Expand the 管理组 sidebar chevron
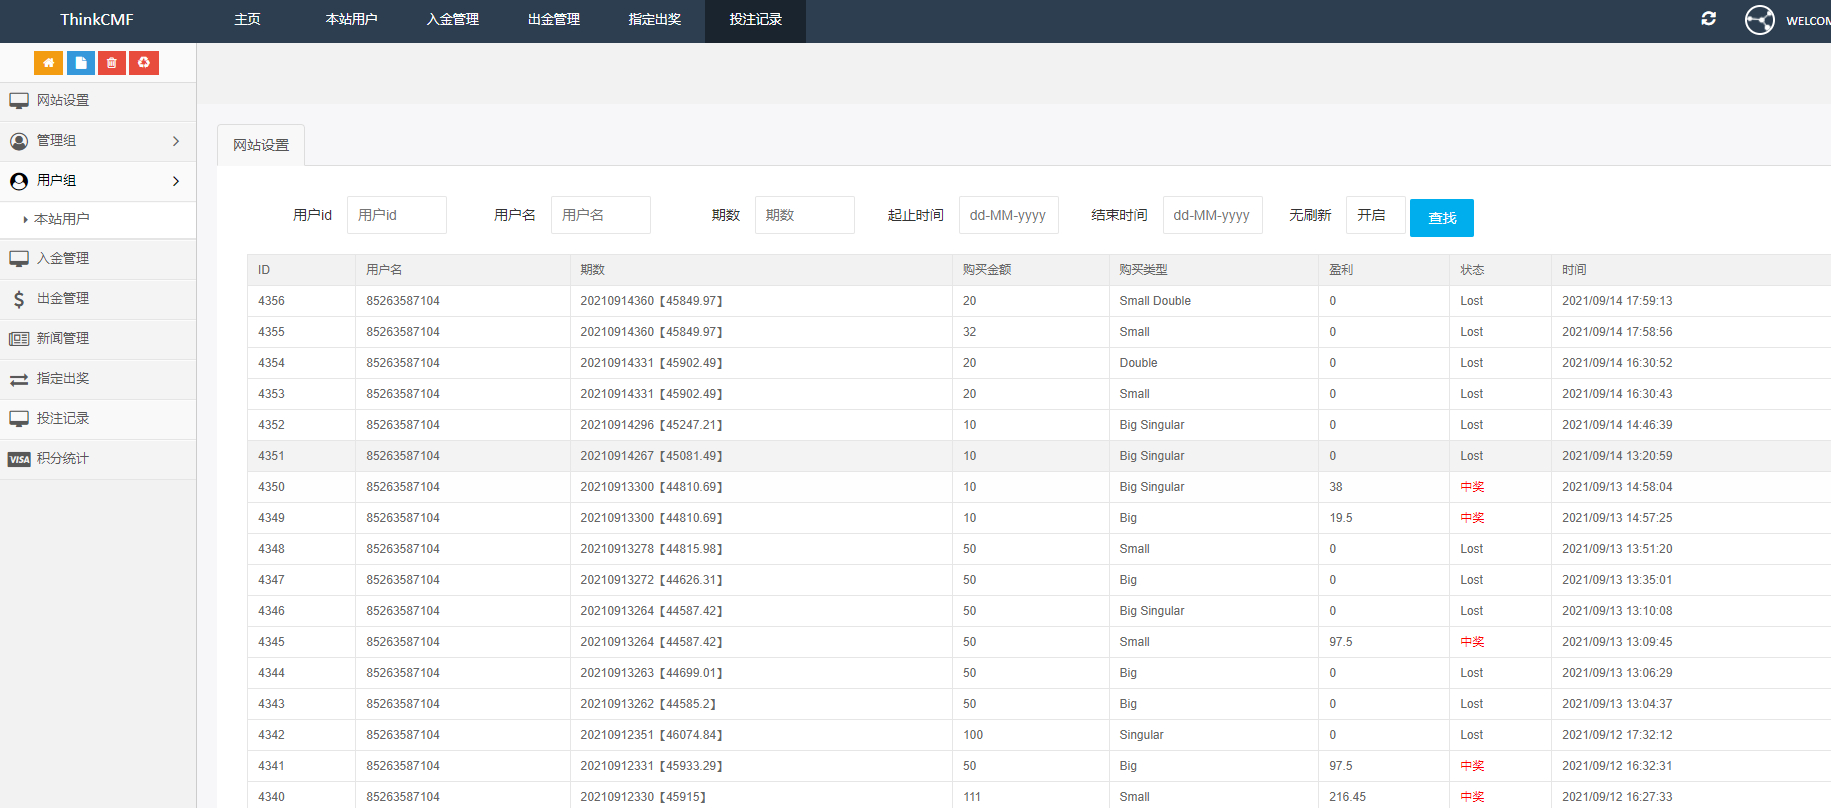Screen dimensions: 1831x808 coord(176,141)
